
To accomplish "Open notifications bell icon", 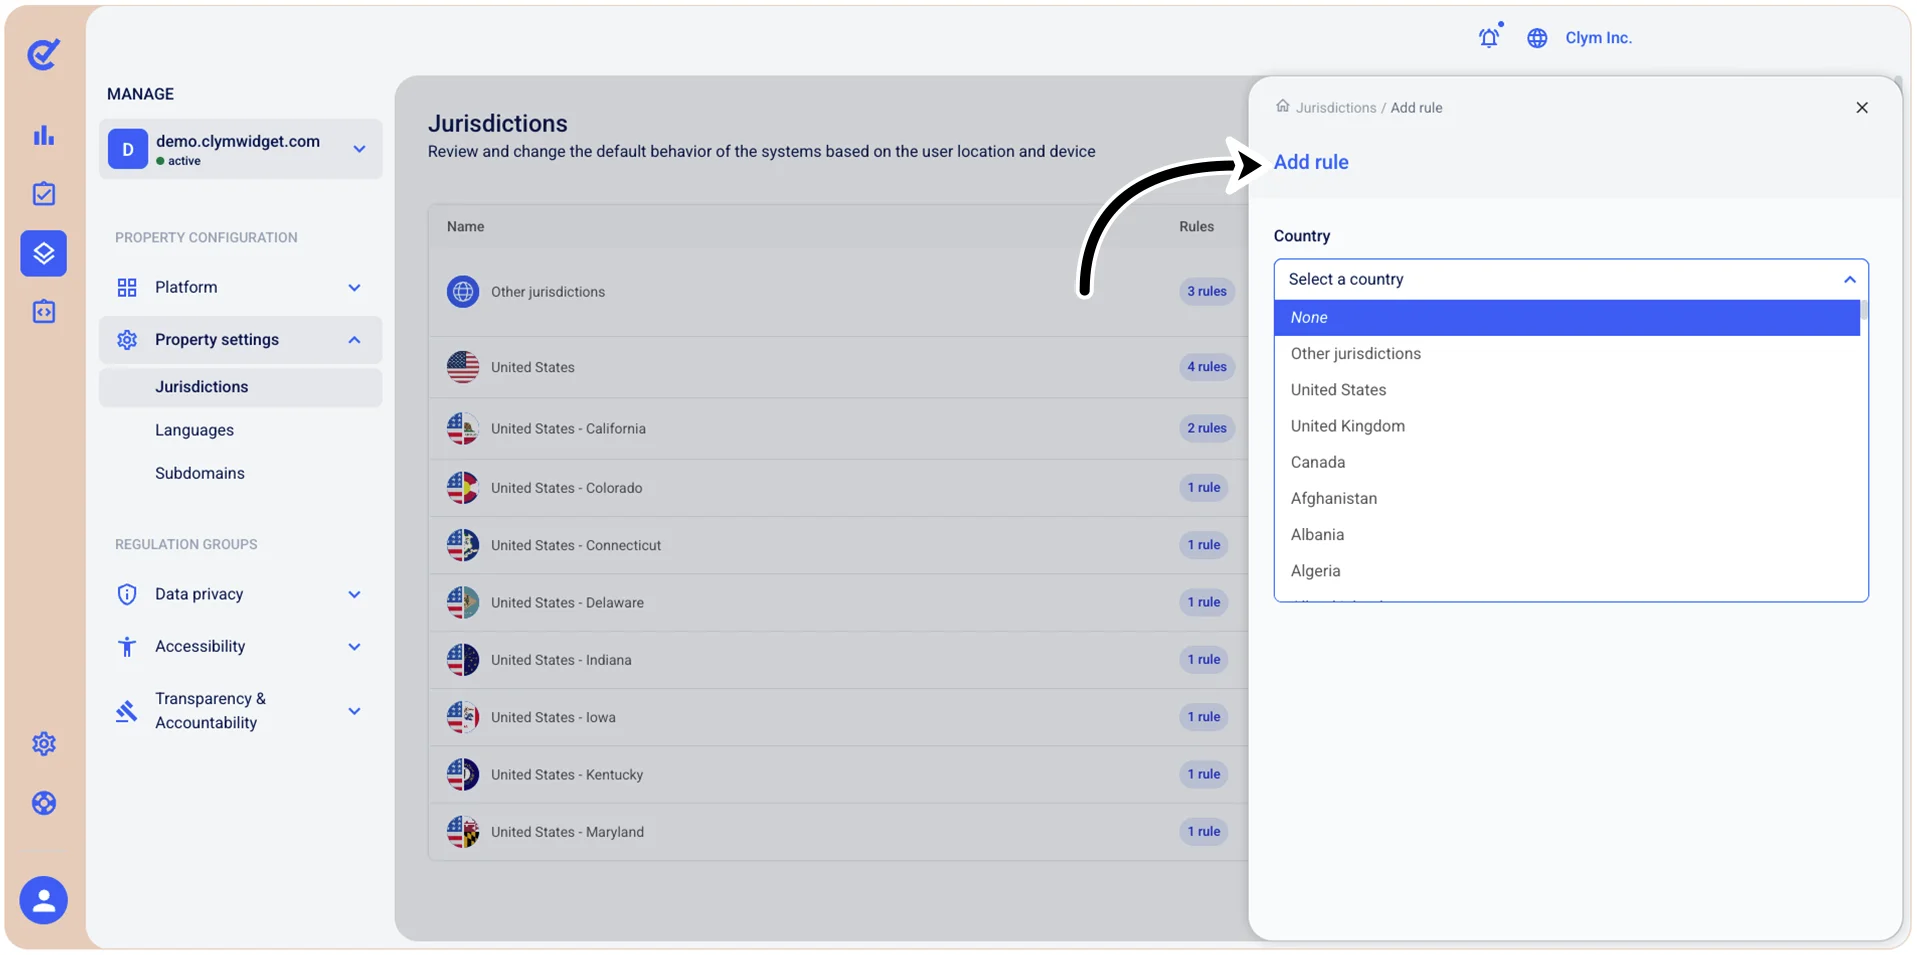I will point(1489,37).
